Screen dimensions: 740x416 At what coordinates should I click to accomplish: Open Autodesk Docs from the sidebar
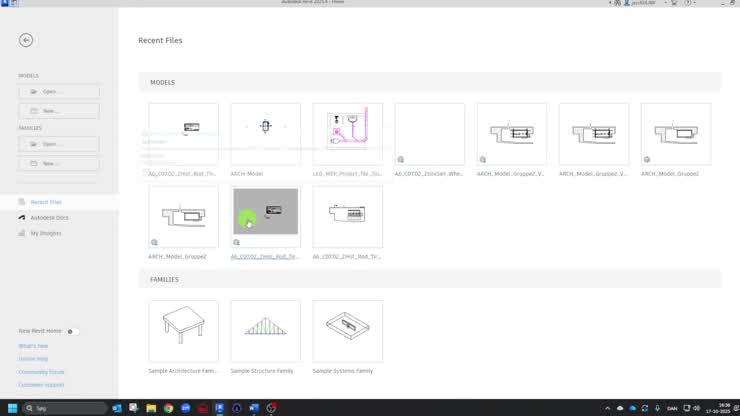click(x=49, y=218)
